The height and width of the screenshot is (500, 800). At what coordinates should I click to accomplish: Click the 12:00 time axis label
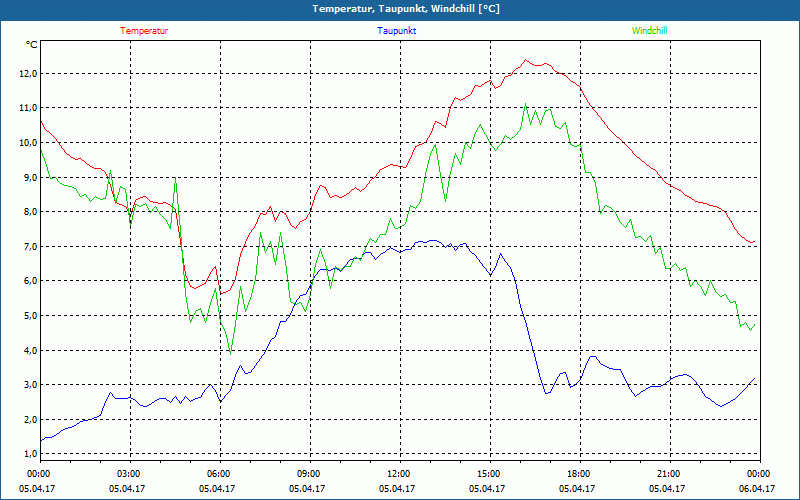click(x=399, y=474)
